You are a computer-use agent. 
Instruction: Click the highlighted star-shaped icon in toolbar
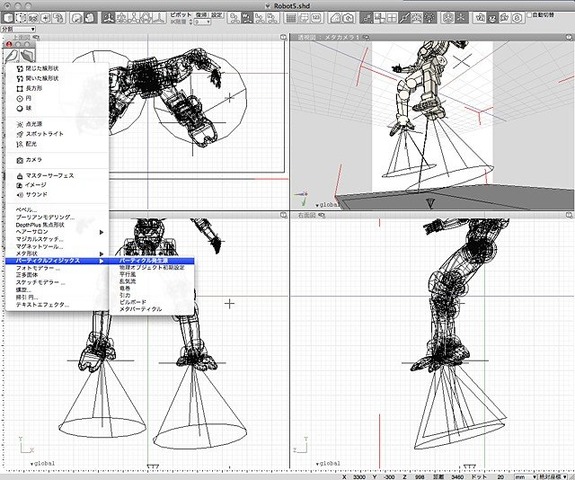[461, 18]
